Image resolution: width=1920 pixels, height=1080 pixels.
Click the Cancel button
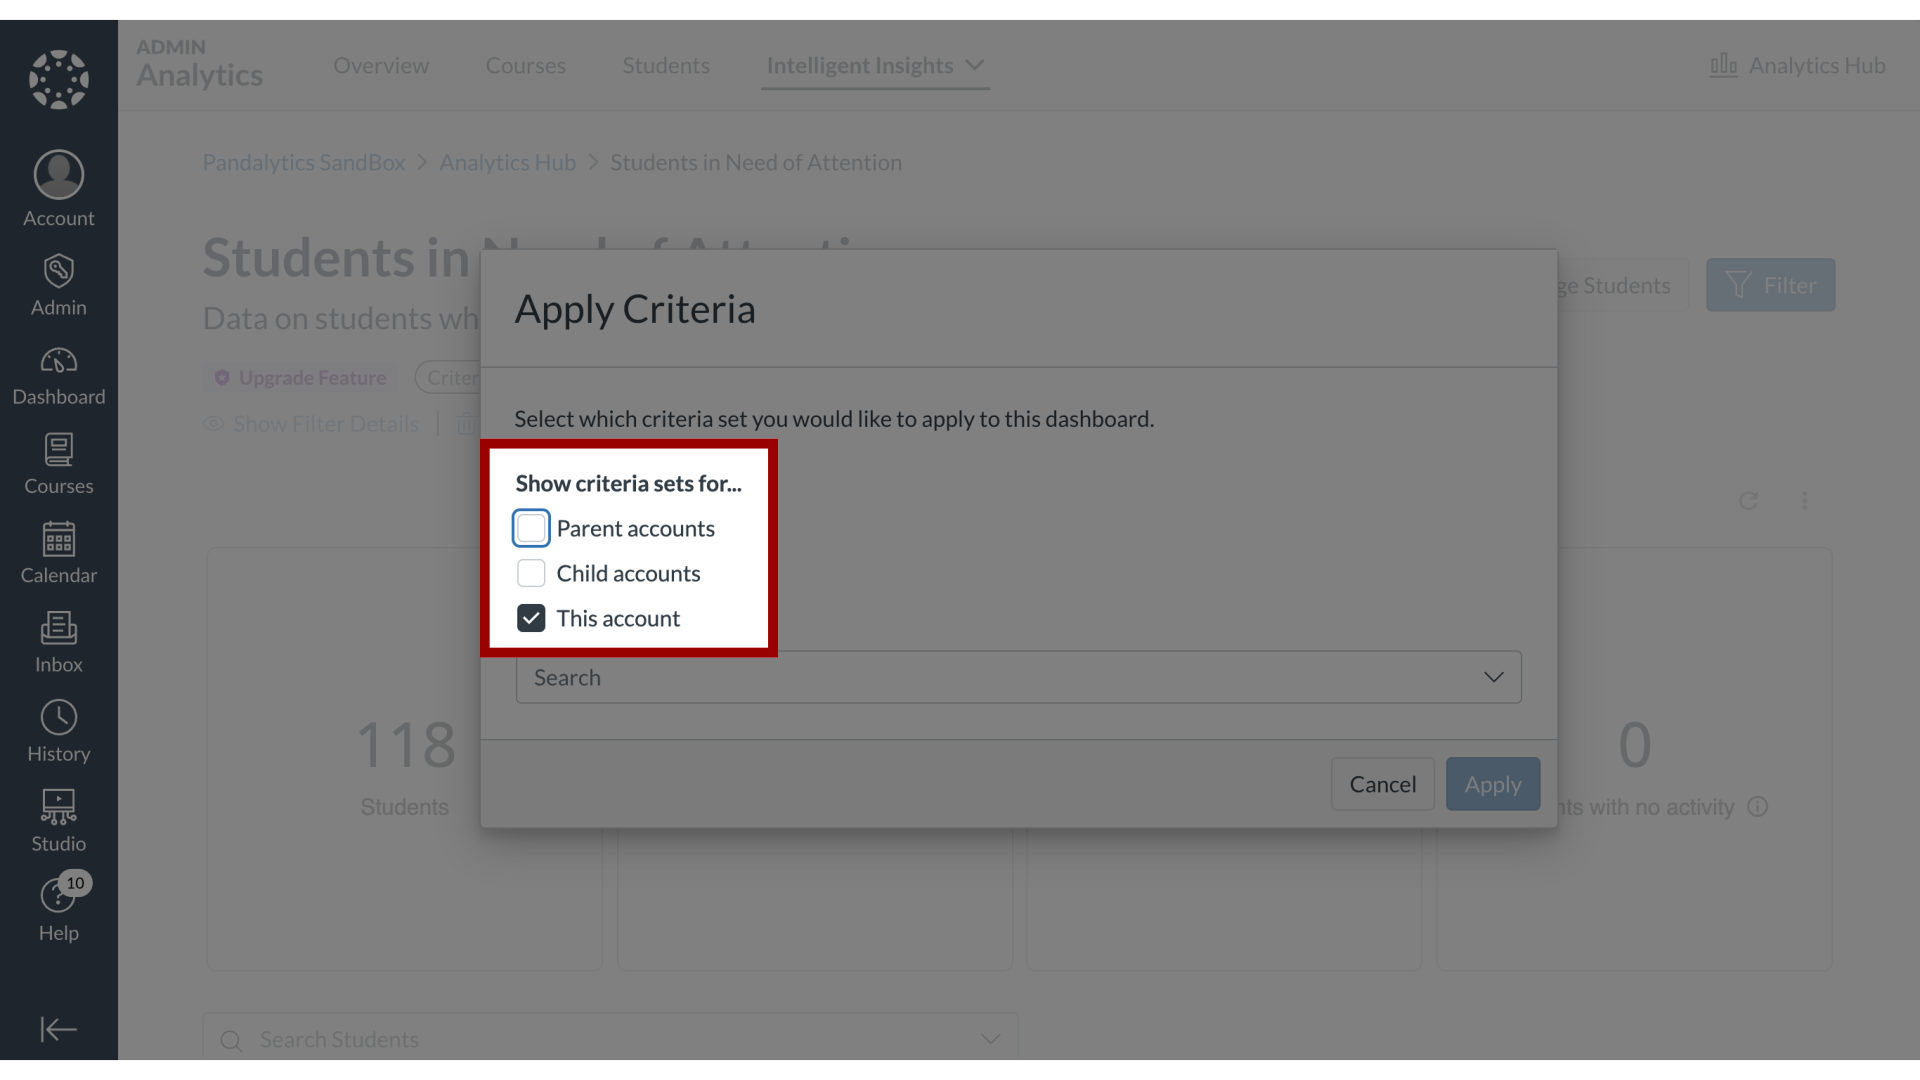(1382, 783)
